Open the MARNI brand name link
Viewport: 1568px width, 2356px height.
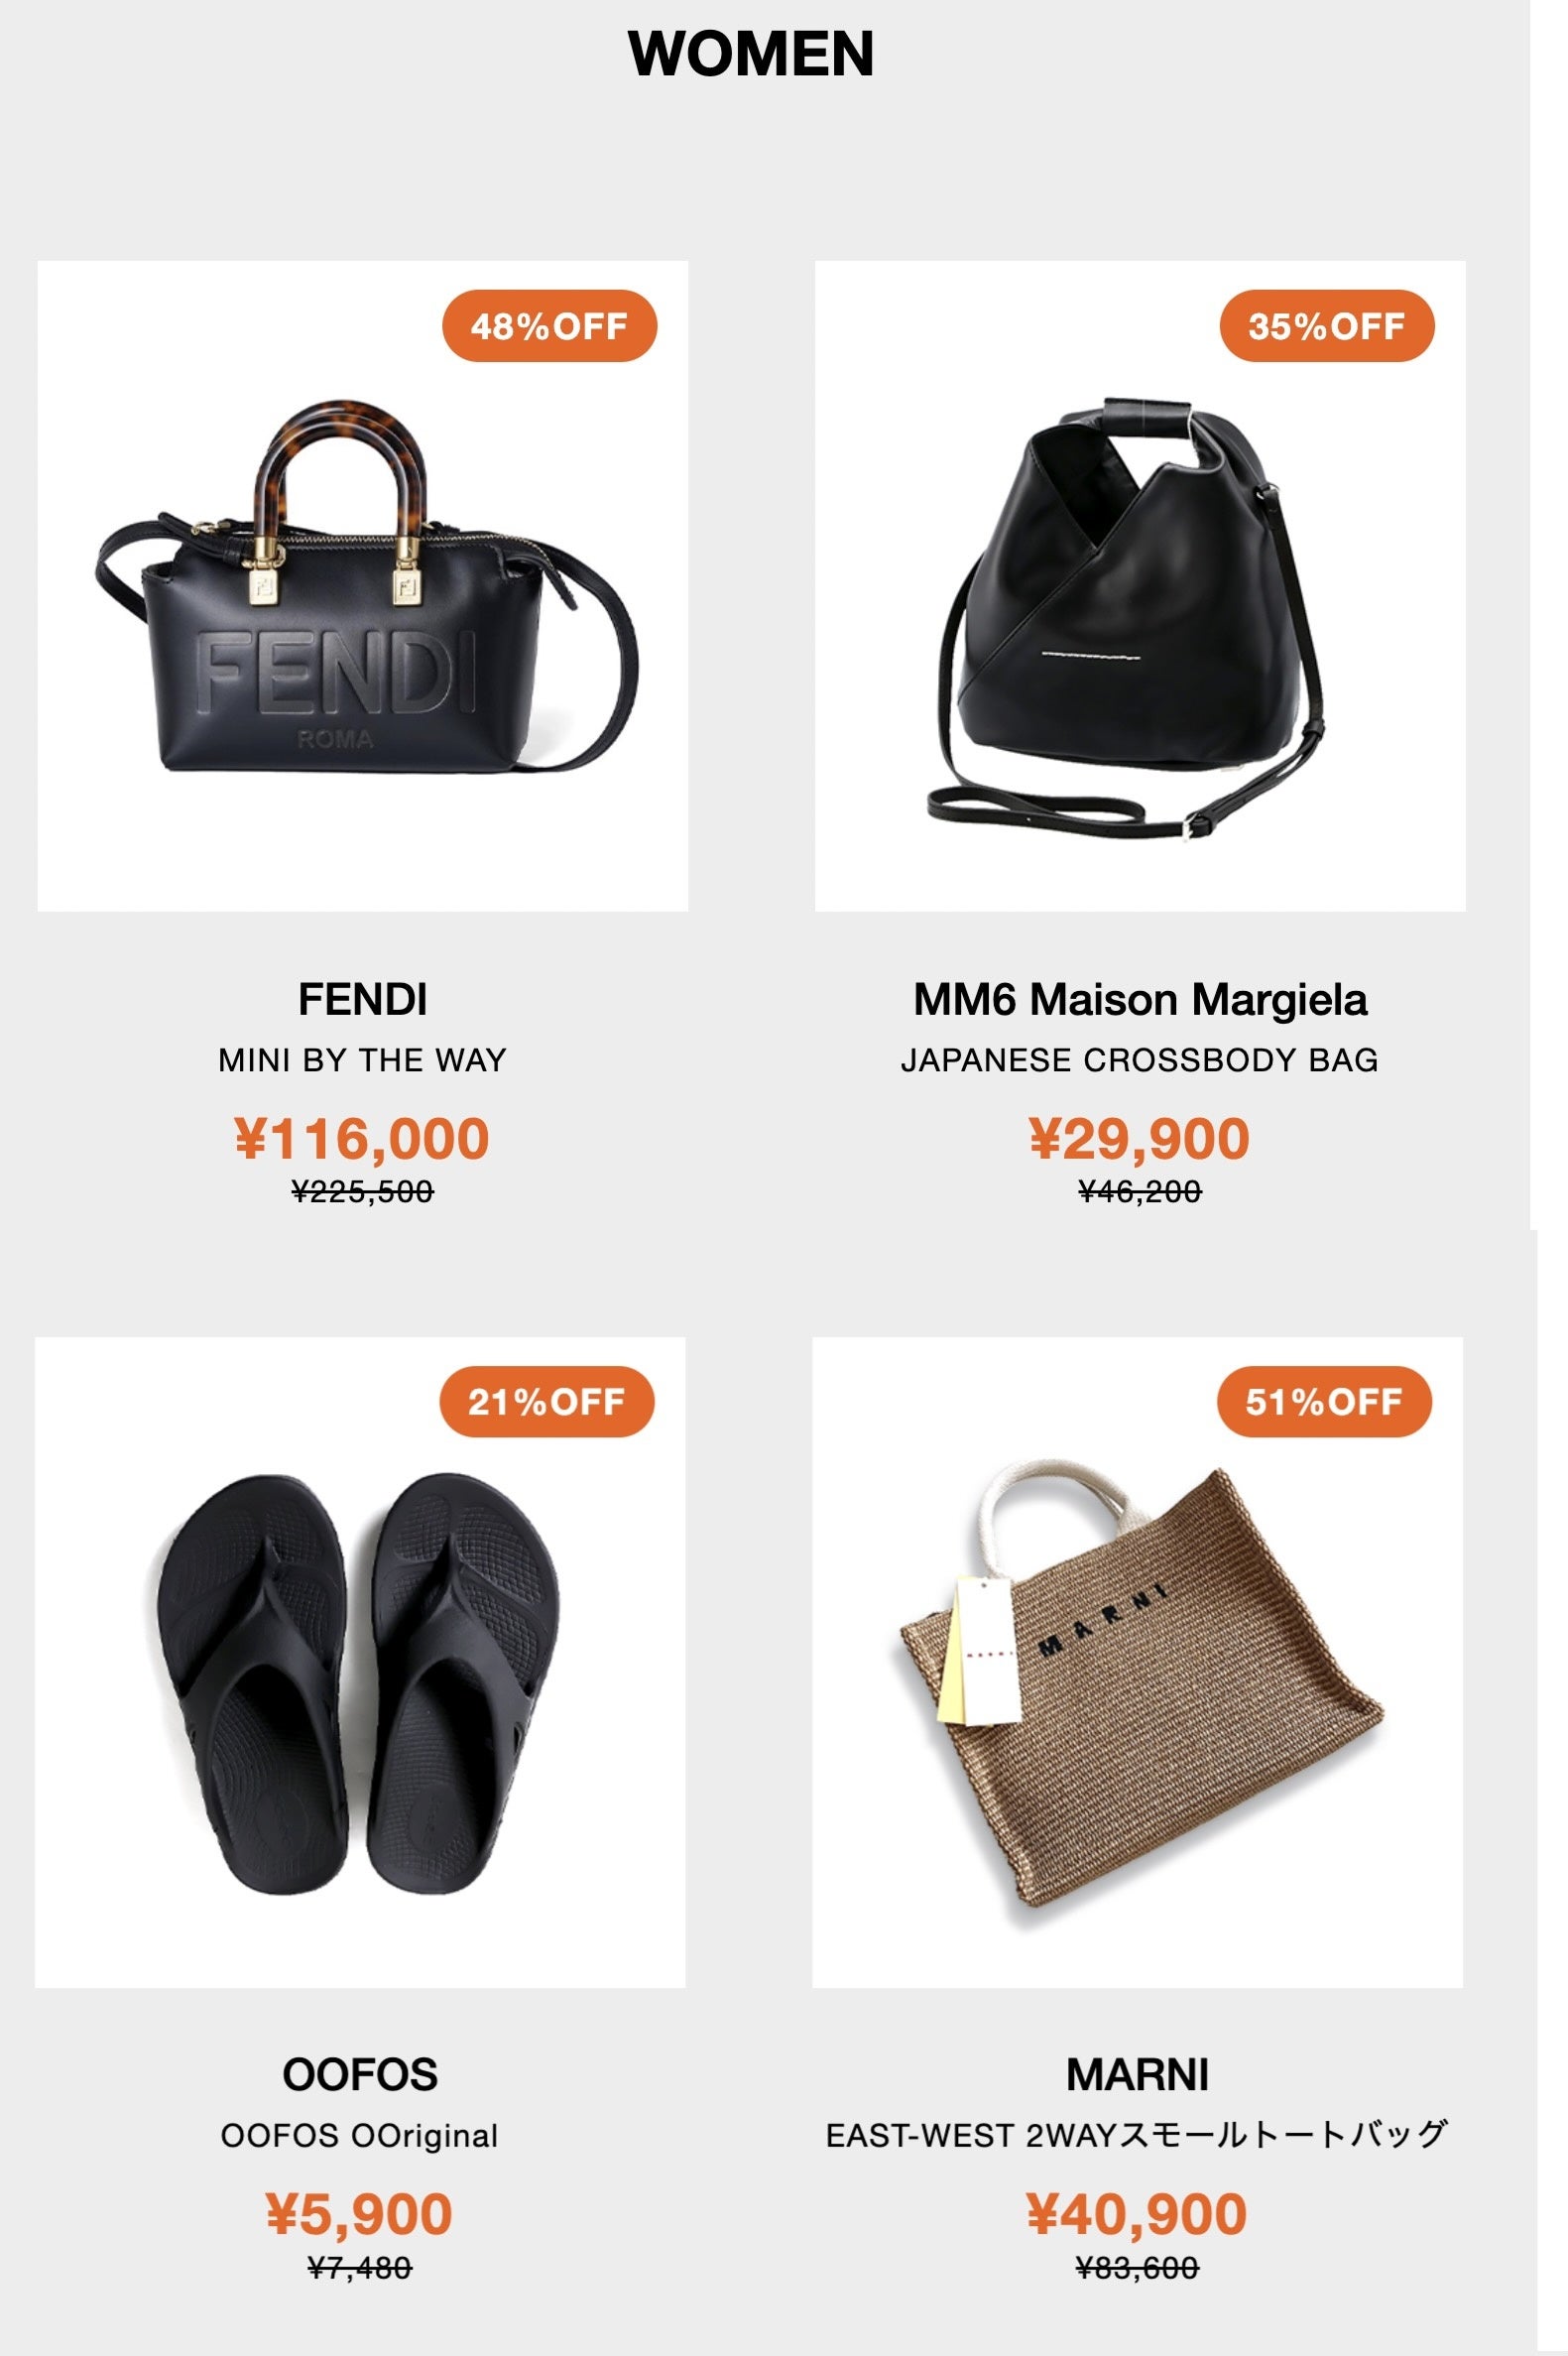tap(1137, 2075)
